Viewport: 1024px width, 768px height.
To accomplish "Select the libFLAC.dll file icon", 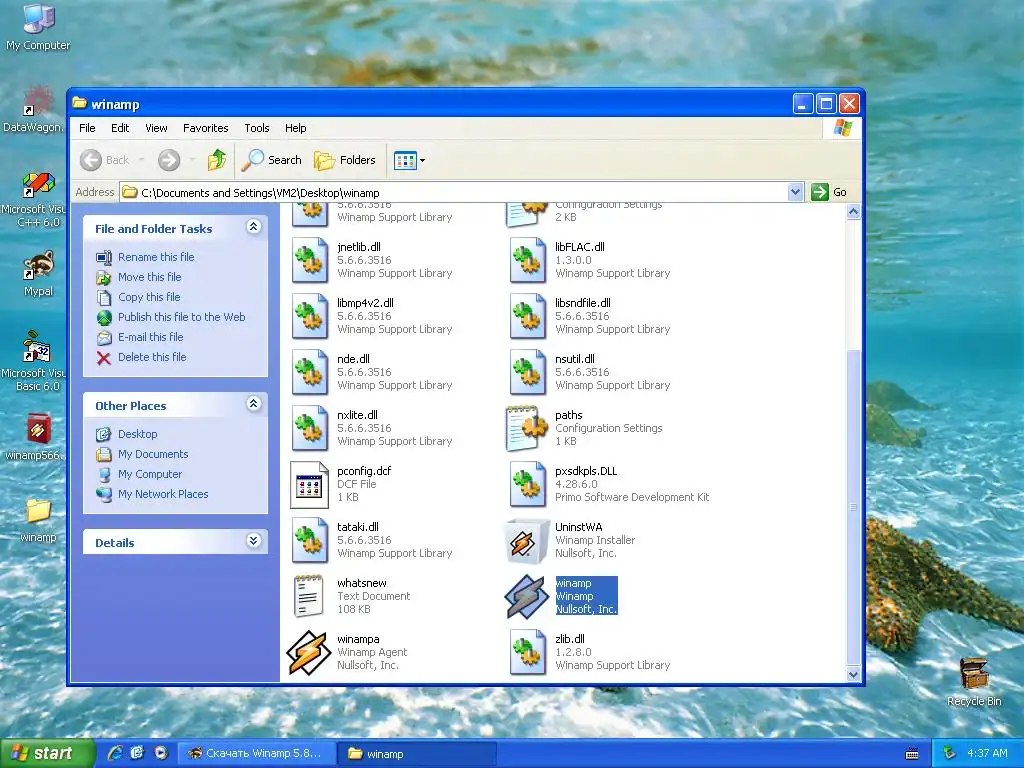I will tap(528, 260).
